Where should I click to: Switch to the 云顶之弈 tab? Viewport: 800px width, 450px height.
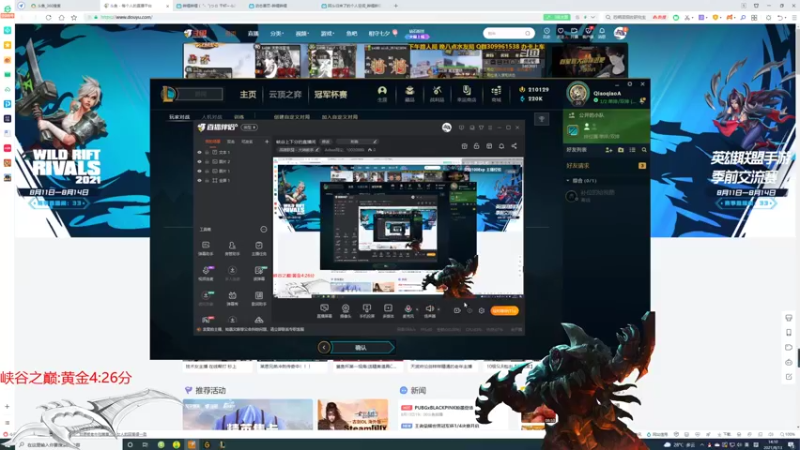pyautogui.click(x=285, y=94)
